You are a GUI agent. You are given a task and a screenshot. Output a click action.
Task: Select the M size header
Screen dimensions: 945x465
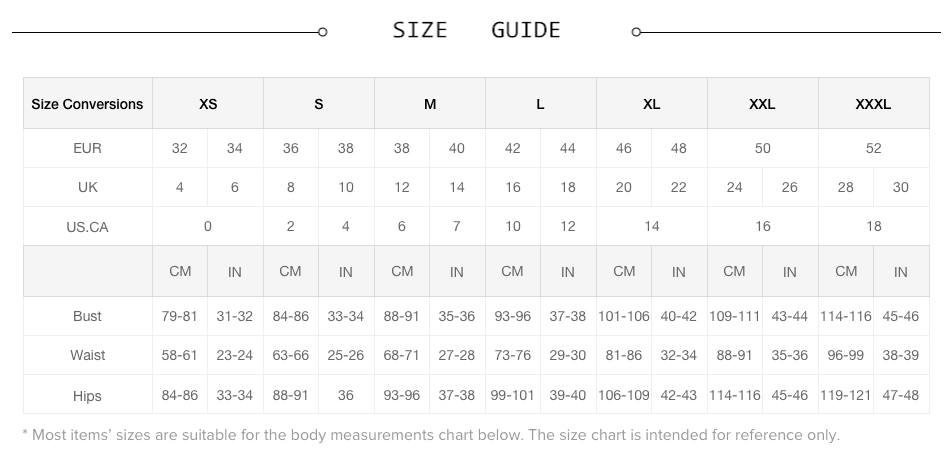pyautogui.click(x=430, y=104)
